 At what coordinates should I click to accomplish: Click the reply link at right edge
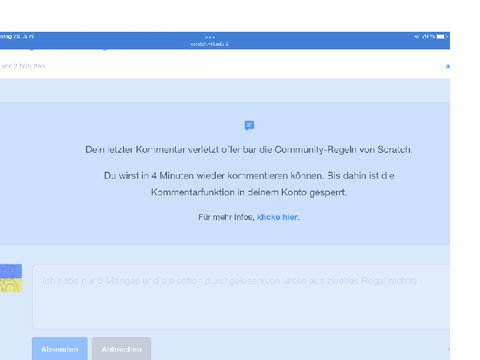(x=448, y=66)
